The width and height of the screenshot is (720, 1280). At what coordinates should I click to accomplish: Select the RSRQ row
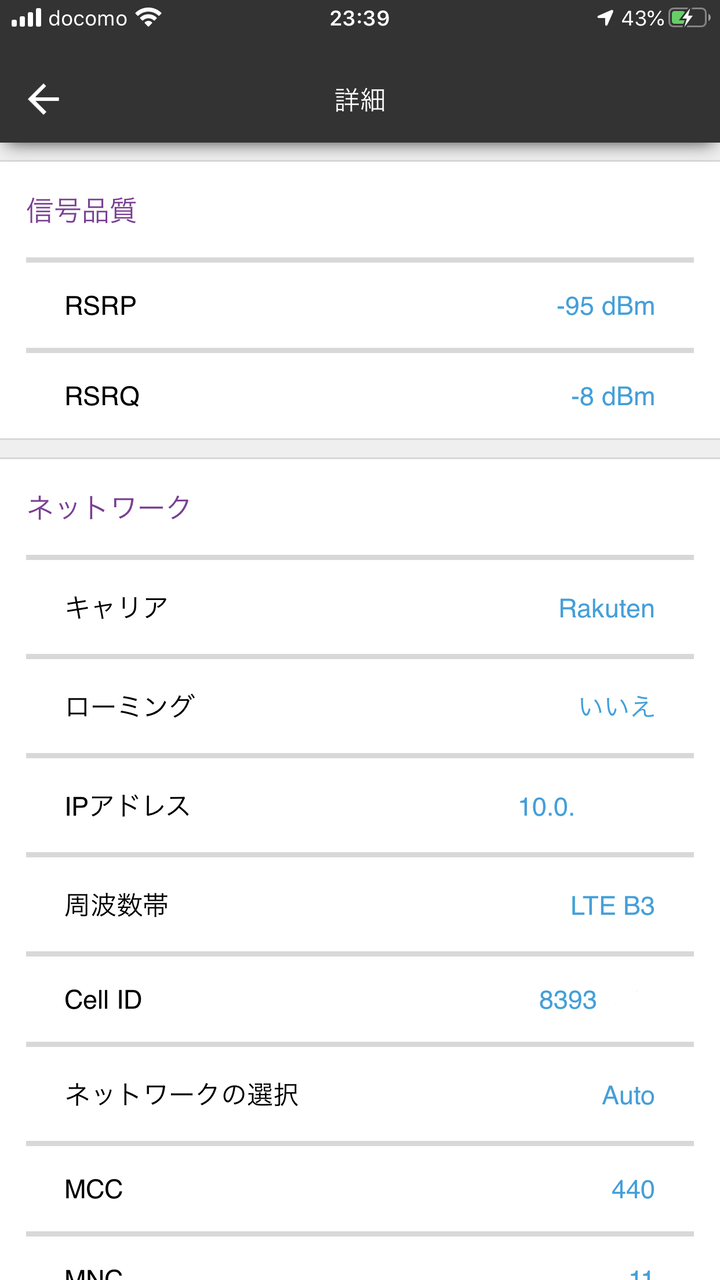360,396
